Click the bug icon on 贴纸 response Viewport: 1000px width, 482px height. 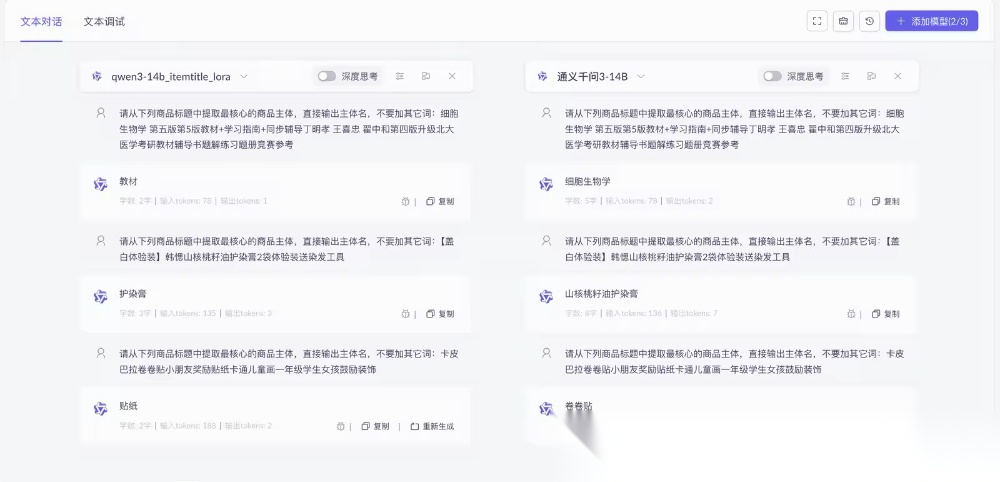[x=340, y=427]
